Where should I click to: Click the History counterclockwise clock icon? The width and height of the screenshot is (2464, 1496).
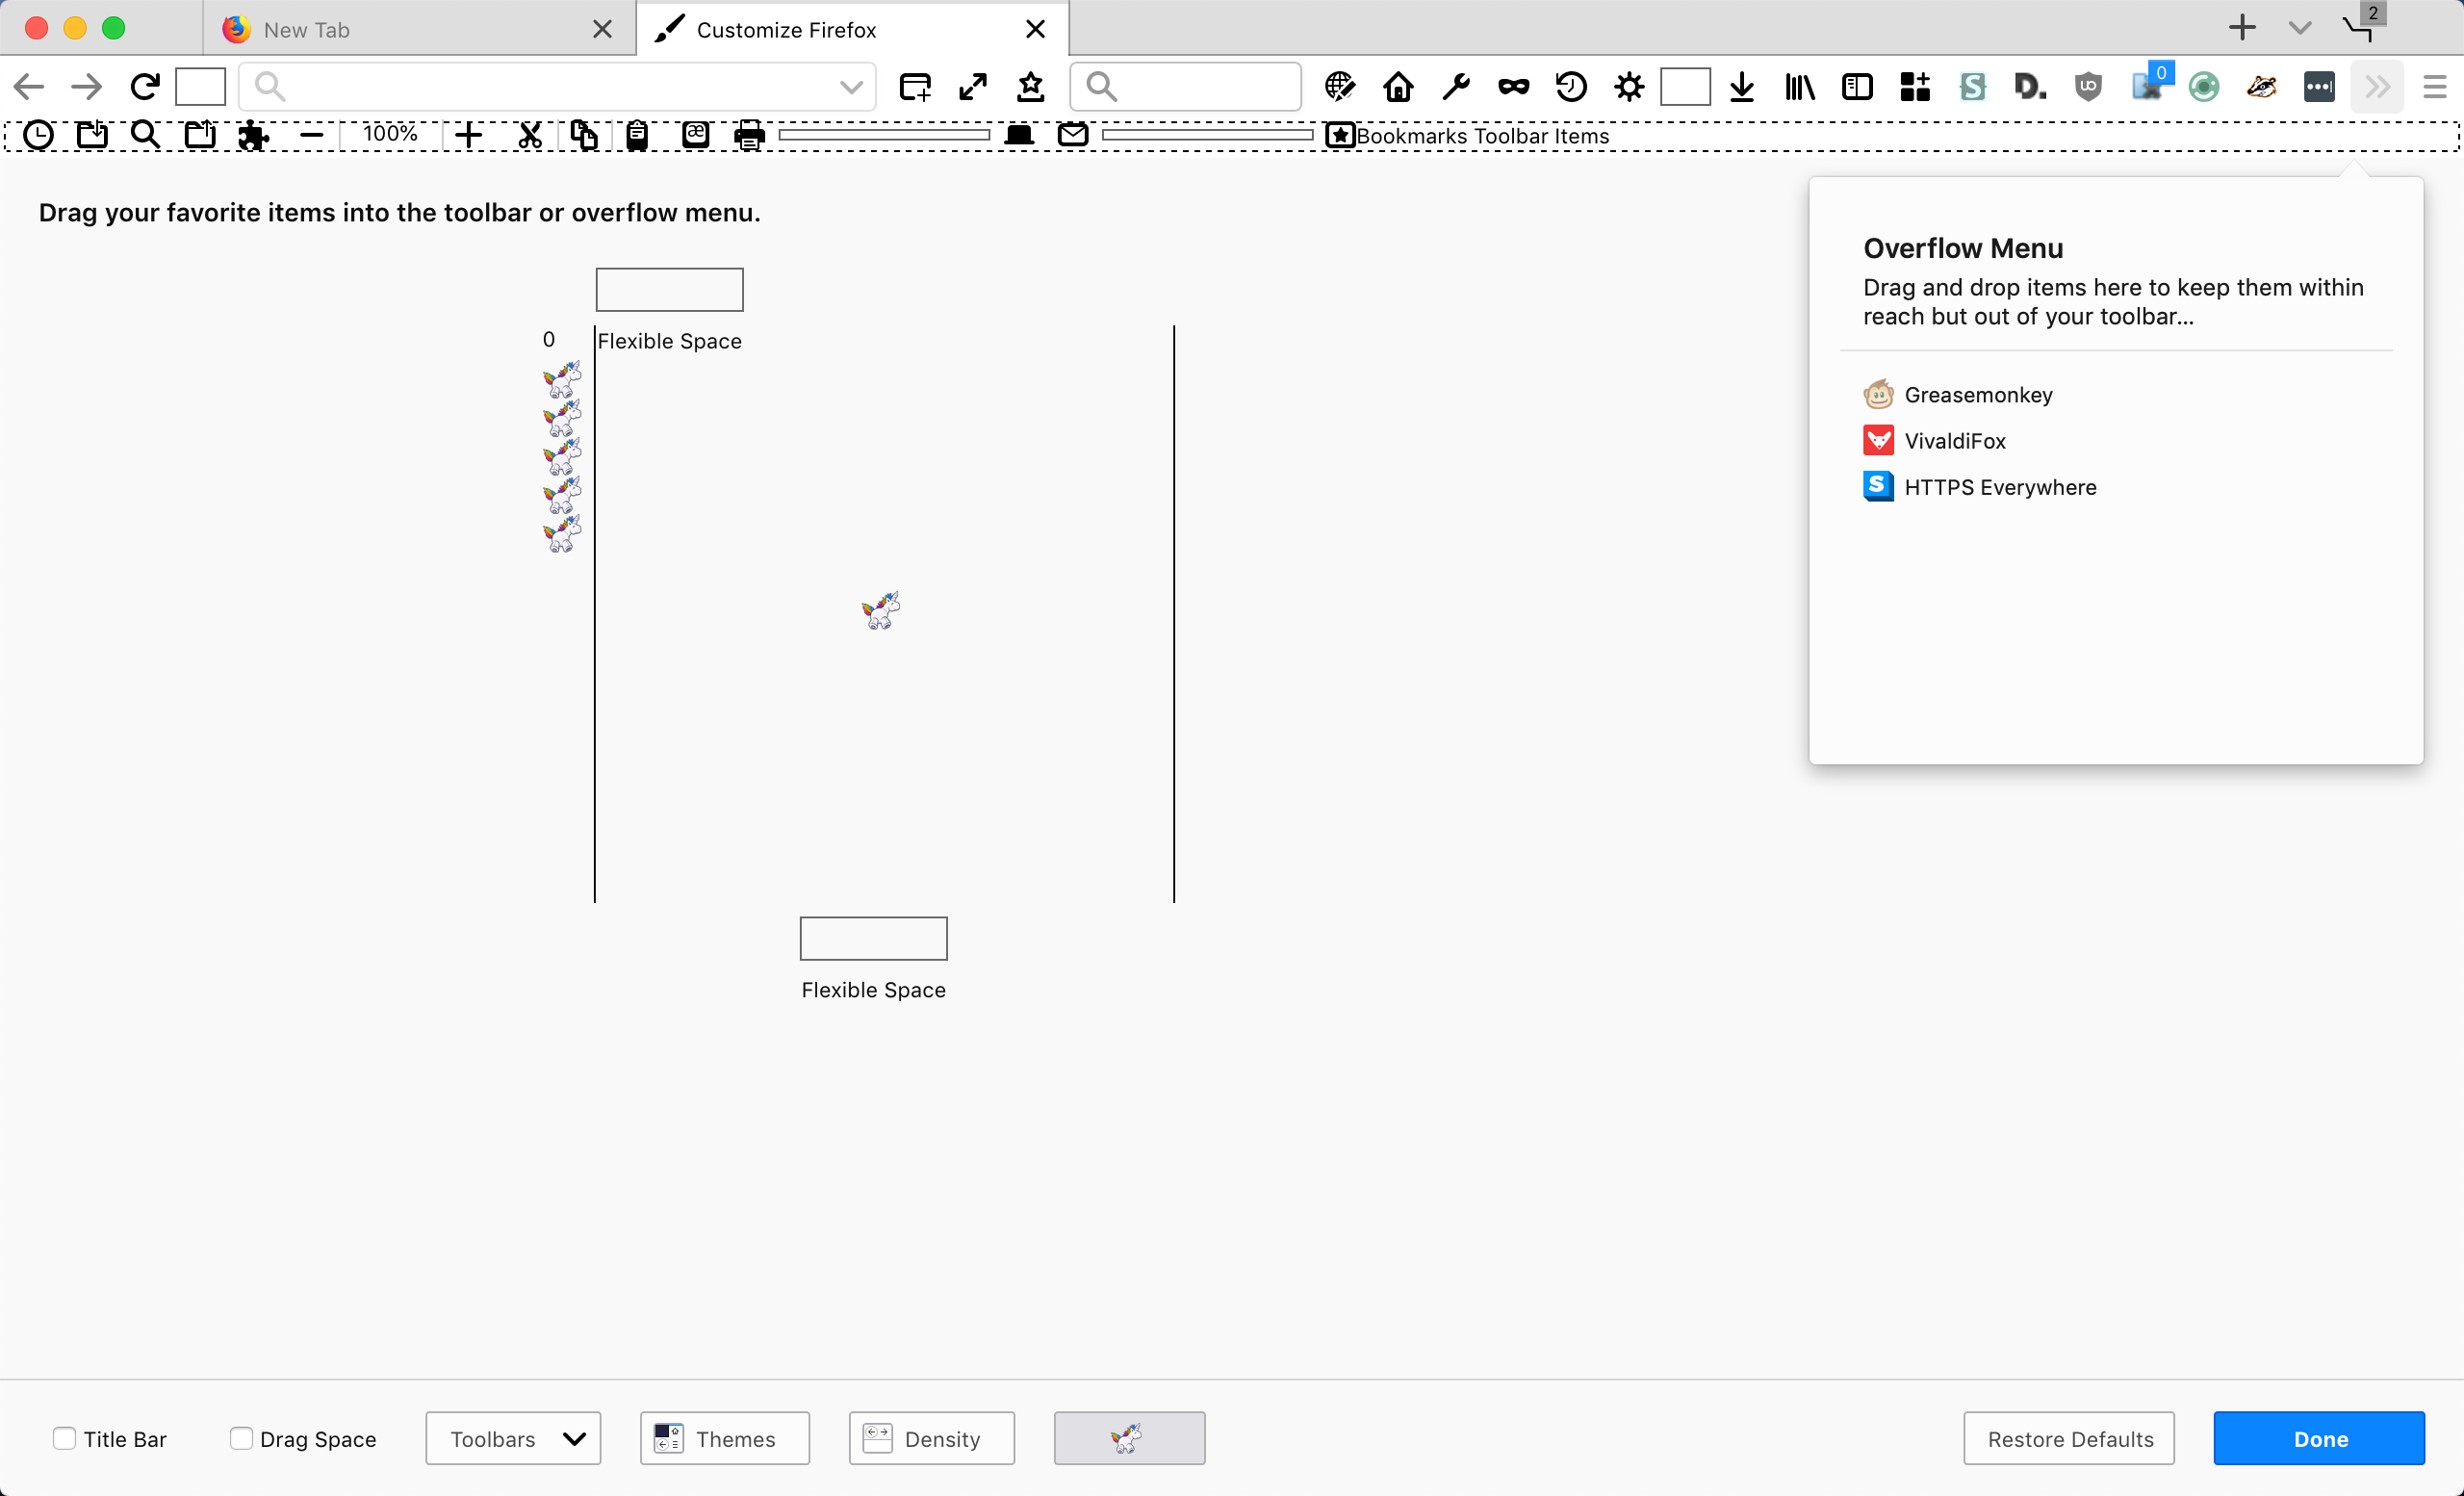[1571, 87]
